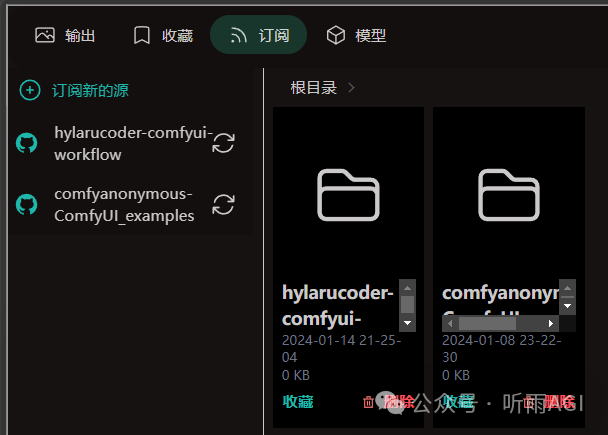Viewport: 608px width, 435px height.
Task: Click the 根目录 breadcrumb
Action: click(x=314, y=88)
